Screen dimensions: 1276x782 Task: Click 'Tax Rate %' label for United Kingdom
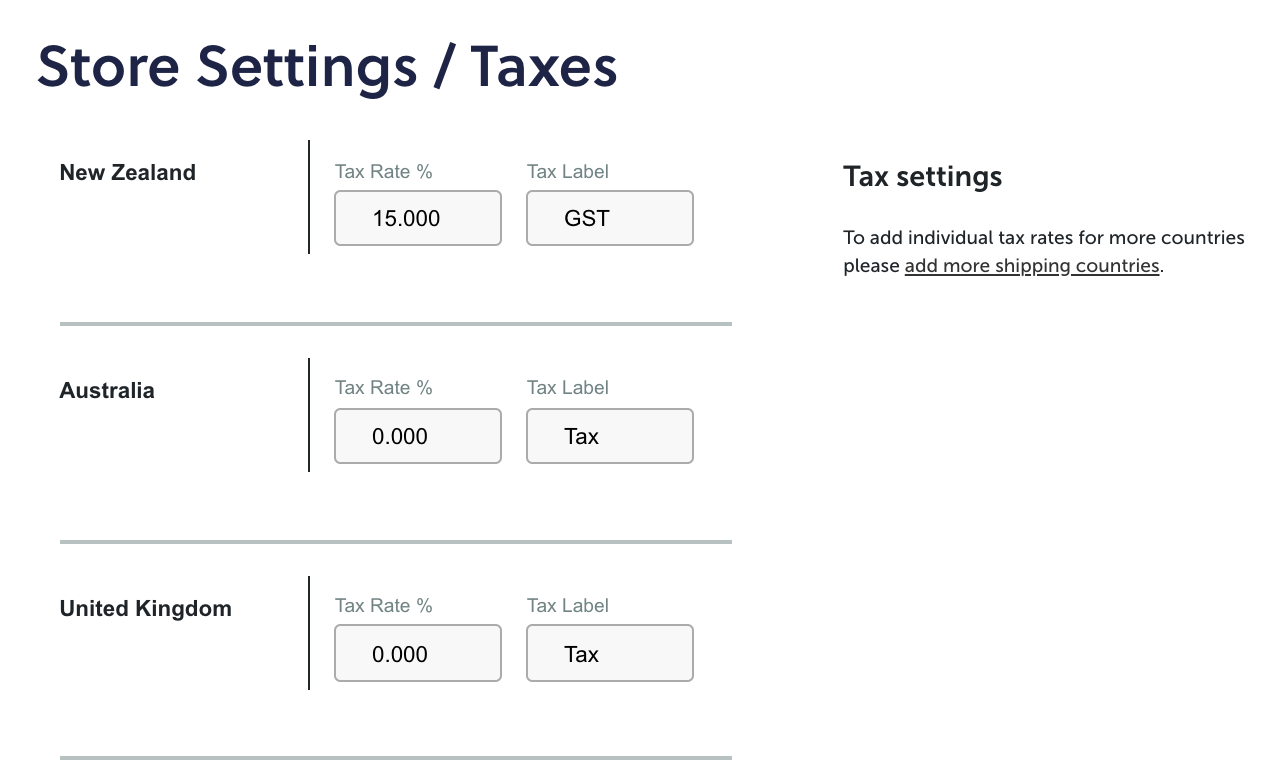coord(384,606)
